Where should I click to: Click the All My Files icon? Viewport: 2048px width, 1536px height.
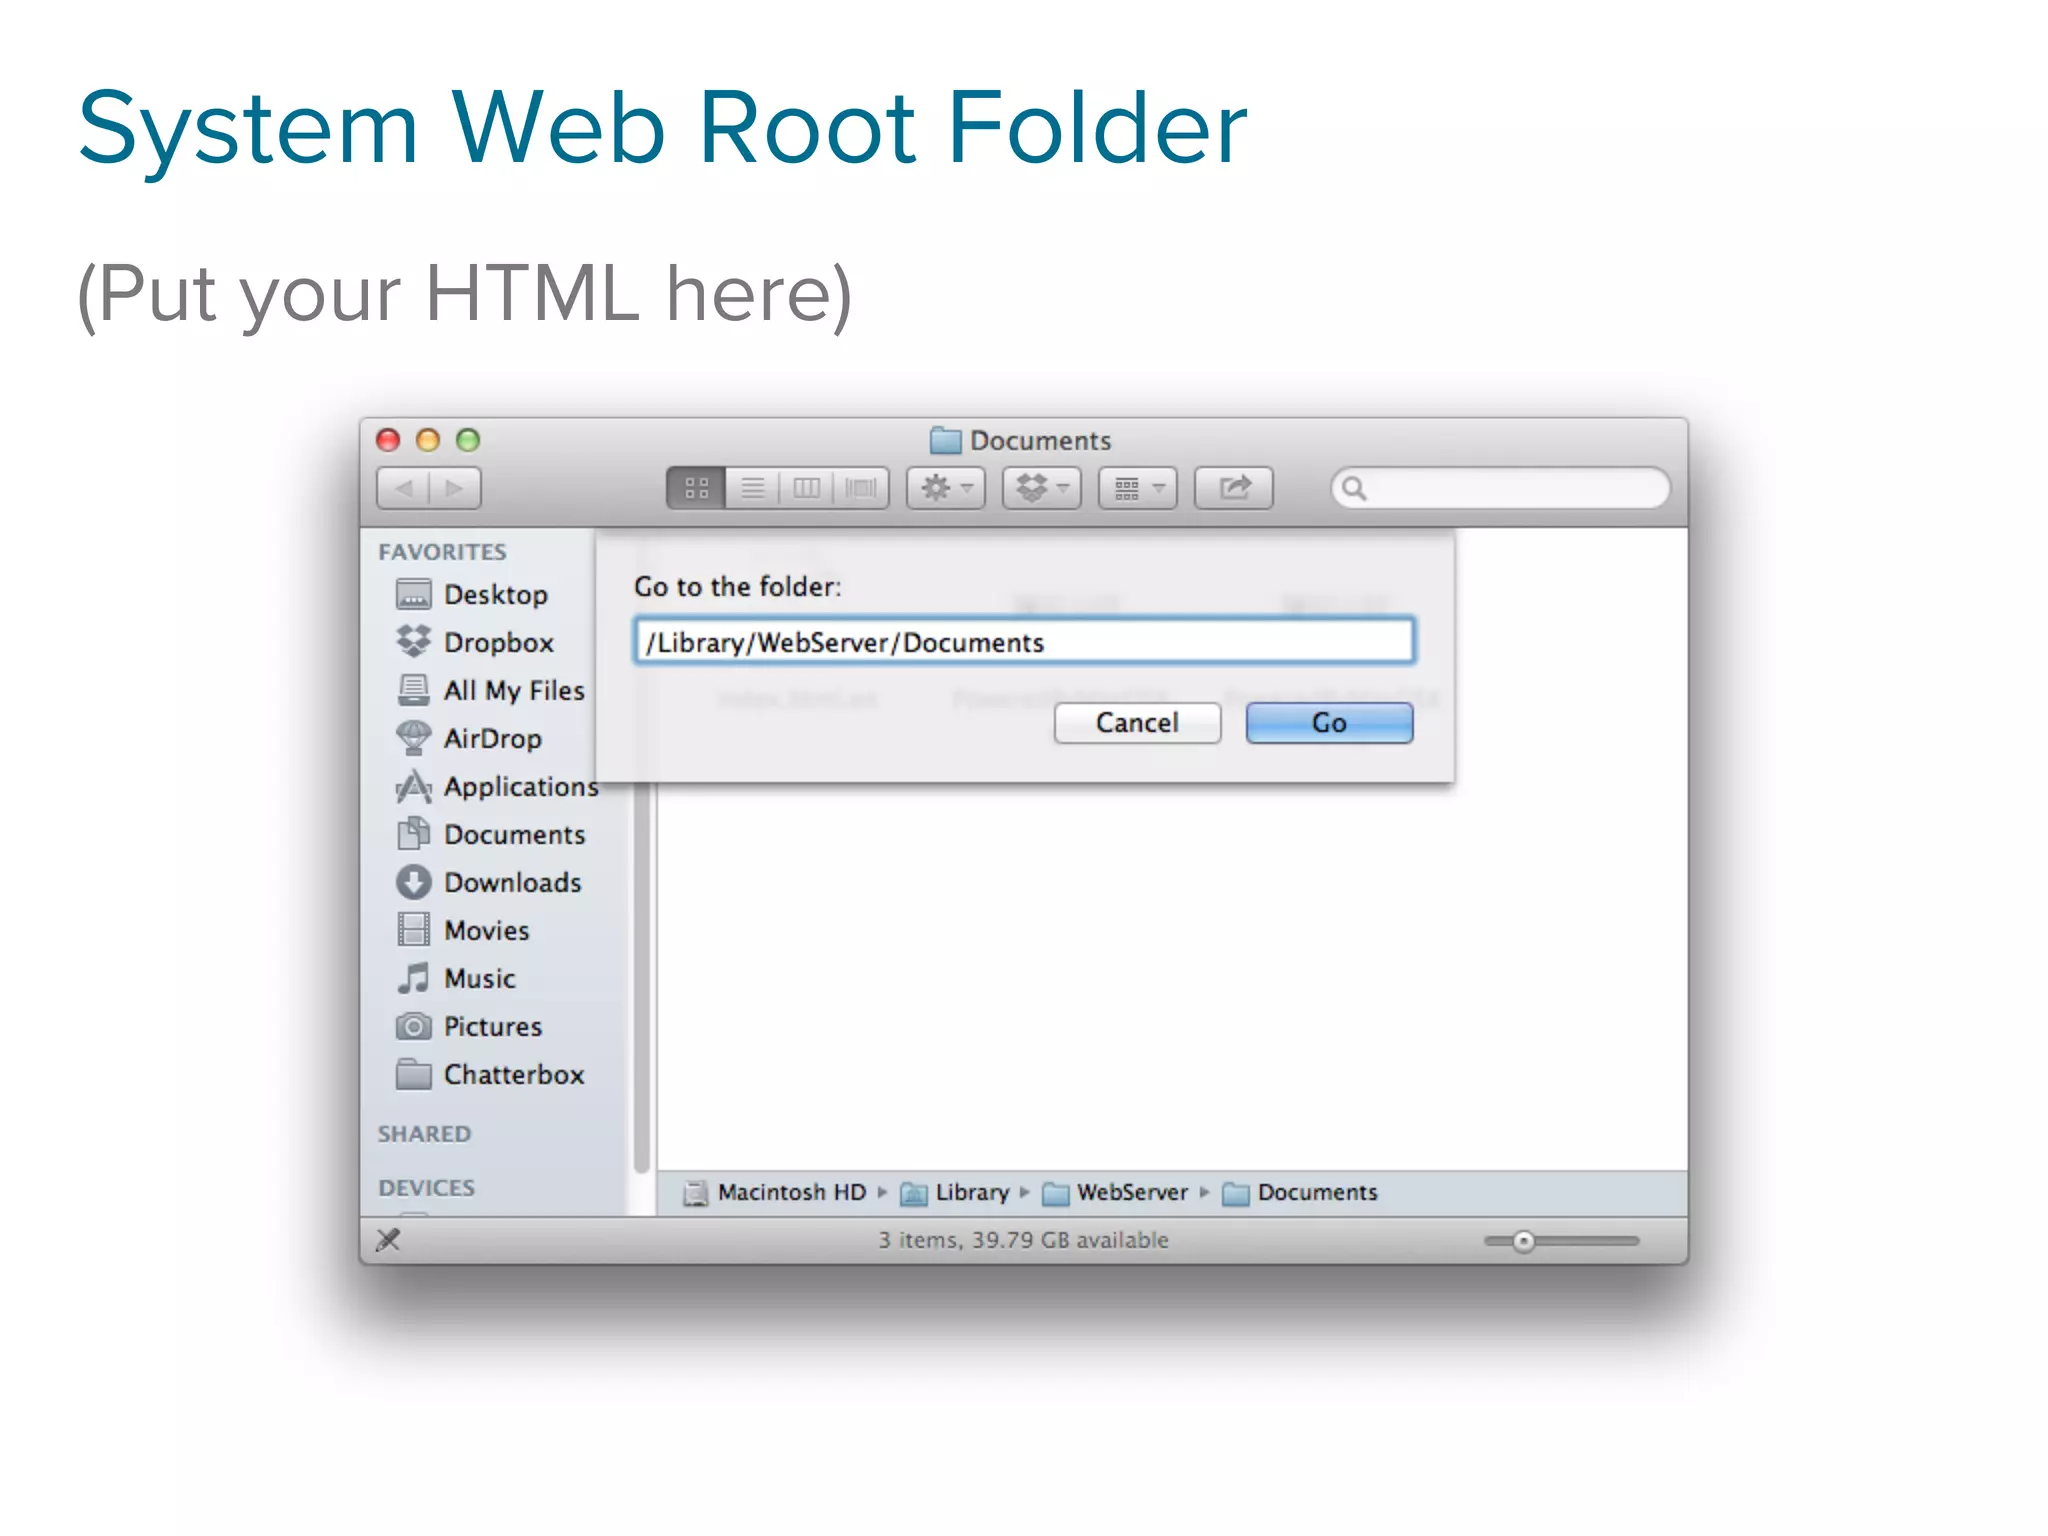413,689
